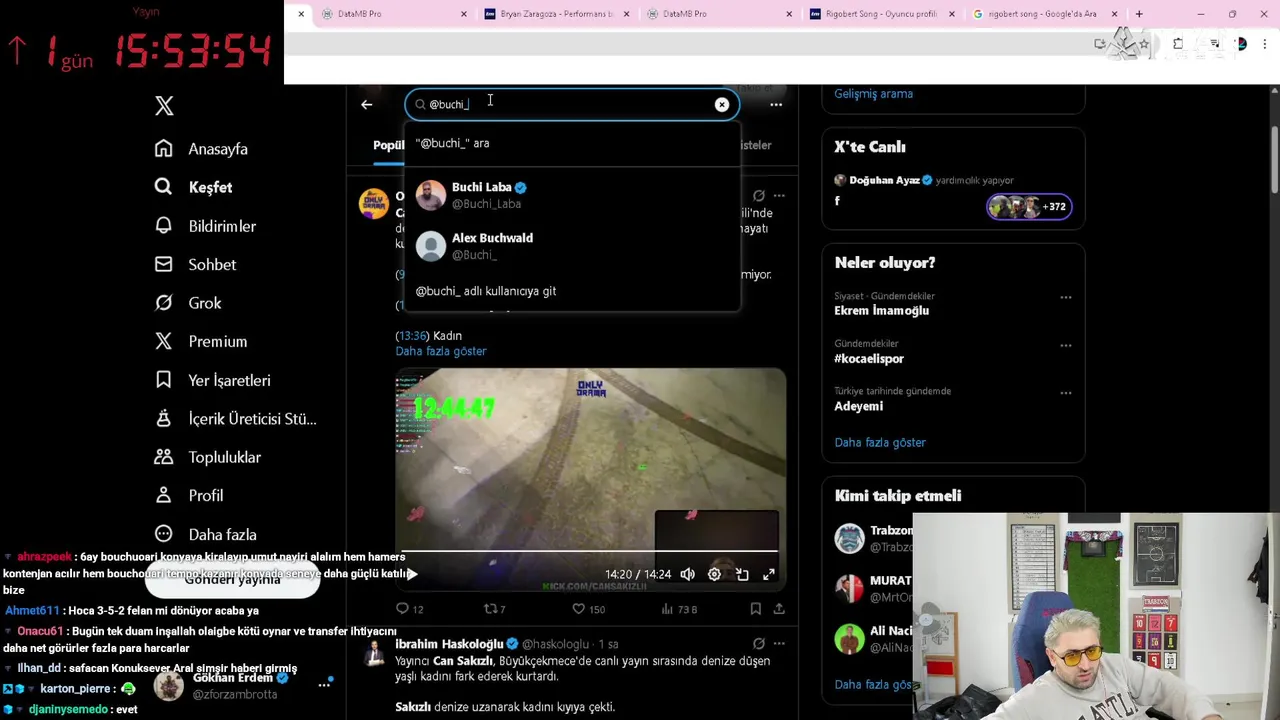The height and width of the screenshot is (720, 1280).
Task: Open options for Ekrem İmamoğlu trend
Action: 1066,297
